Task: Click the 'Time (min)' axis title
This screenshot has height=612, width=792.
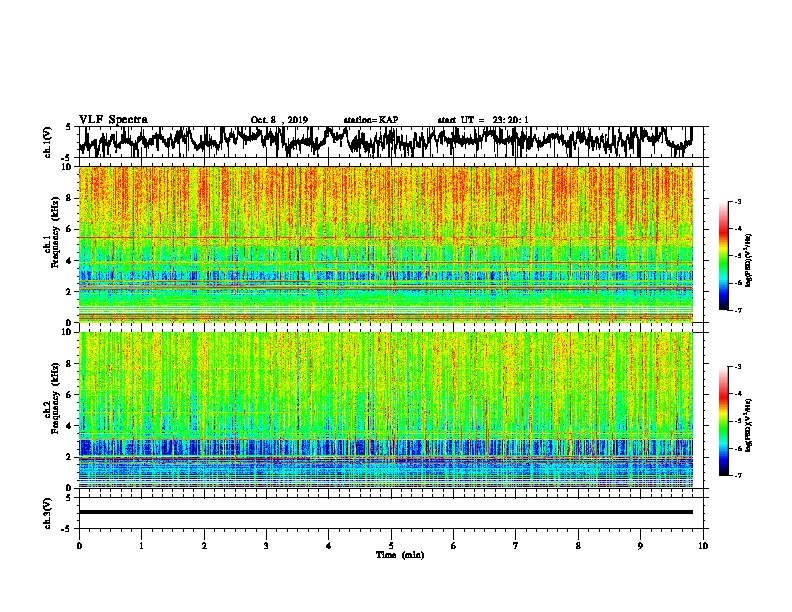Action: point(400,555)
